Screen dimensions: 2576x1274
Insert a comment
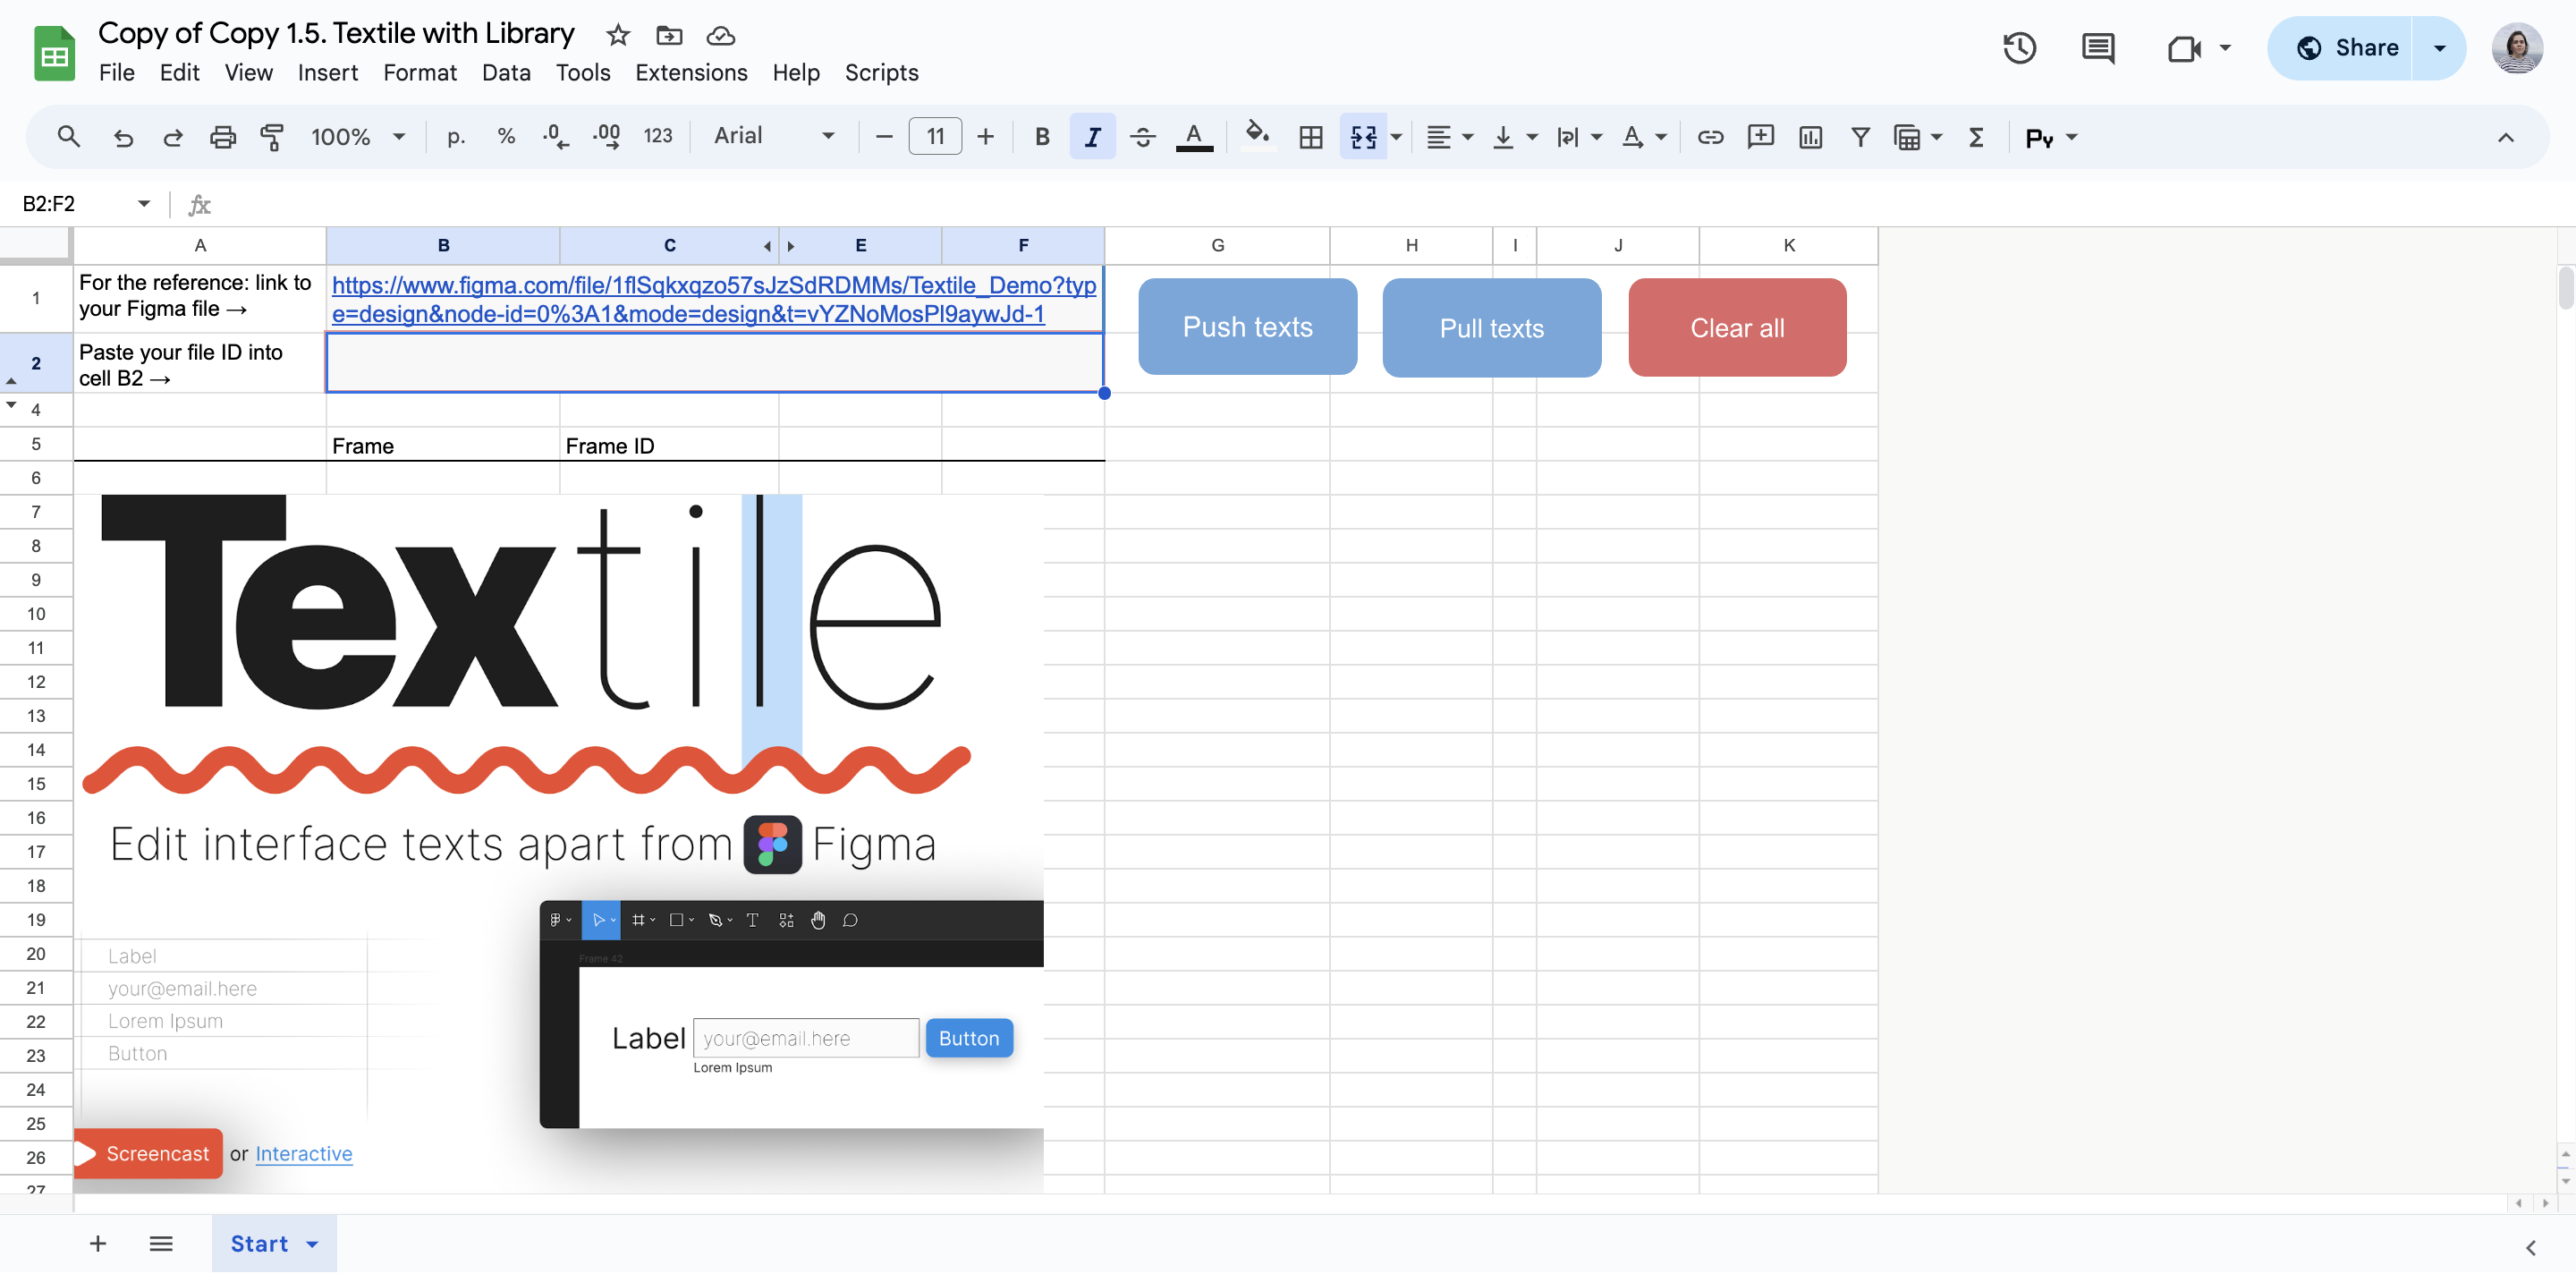pyautogui.click(x=1760, y=137)
